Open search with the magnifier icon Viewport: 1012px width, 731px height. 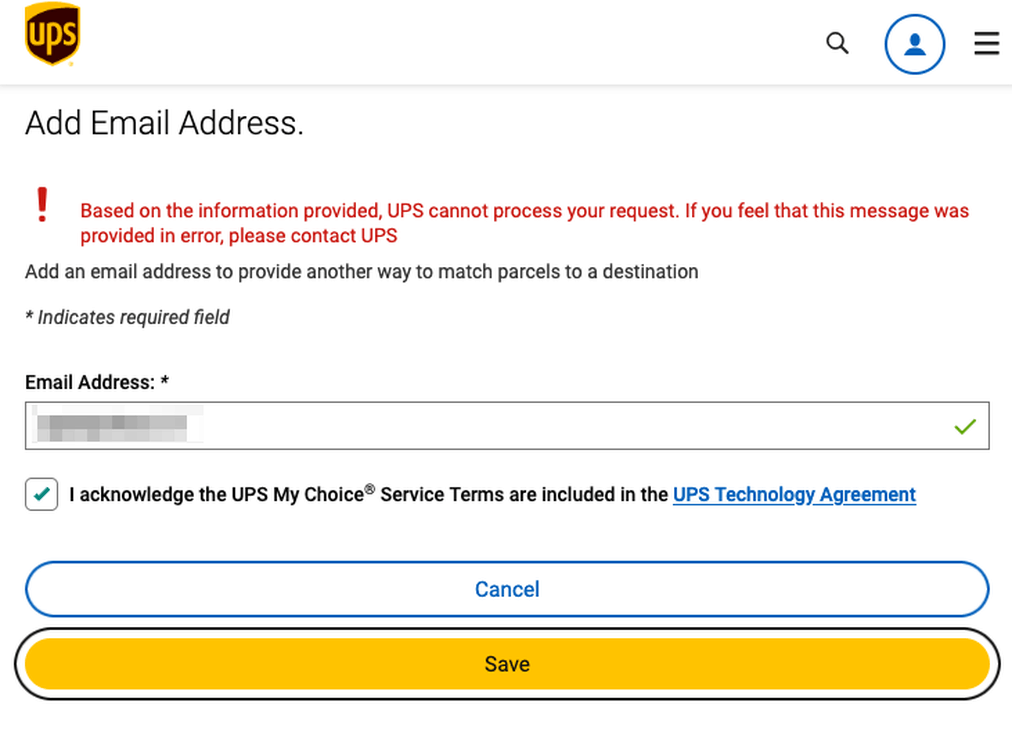click(837, 43)
